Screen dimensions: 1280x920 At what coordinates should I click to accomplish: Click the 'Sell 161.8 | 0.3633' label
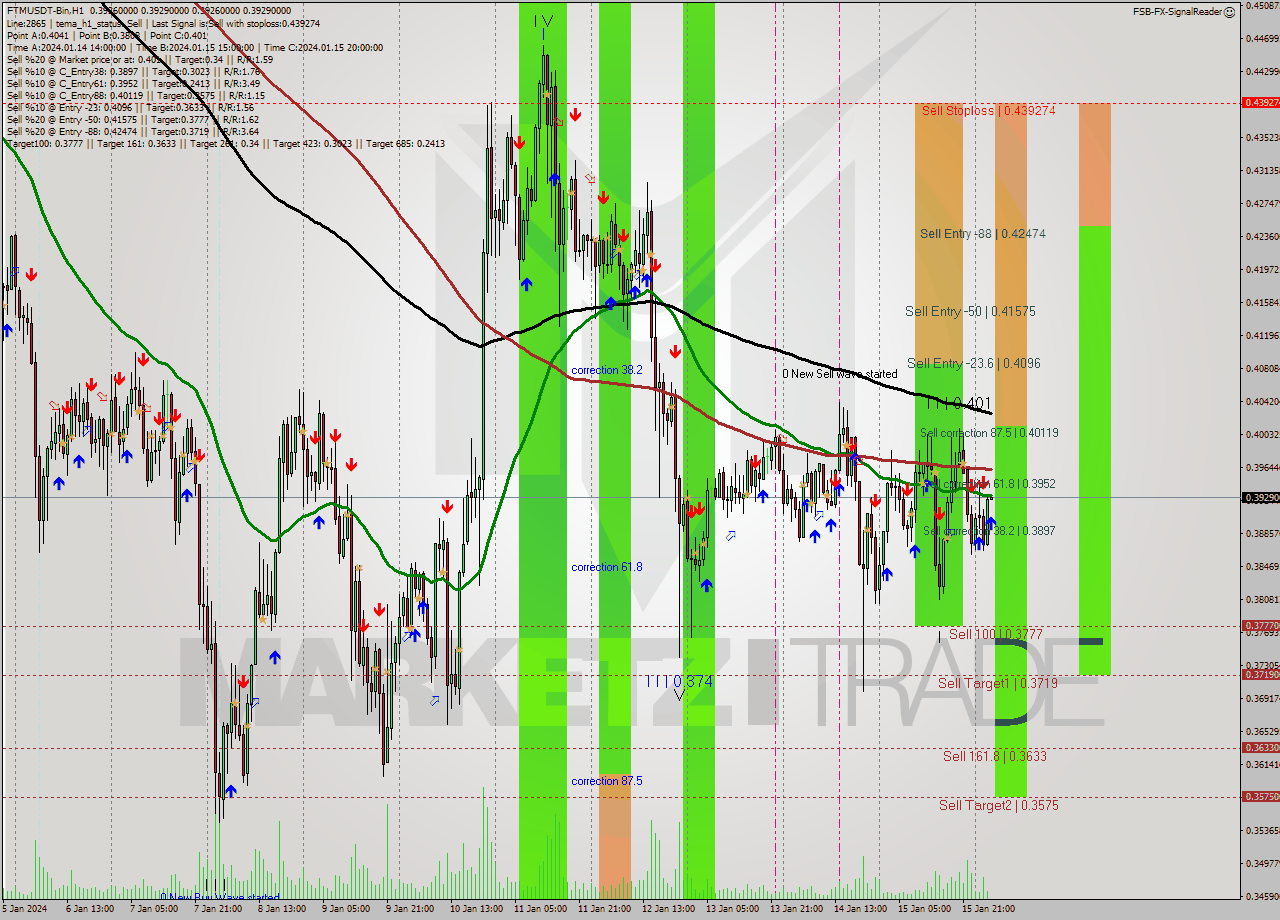tap(995, 756)
